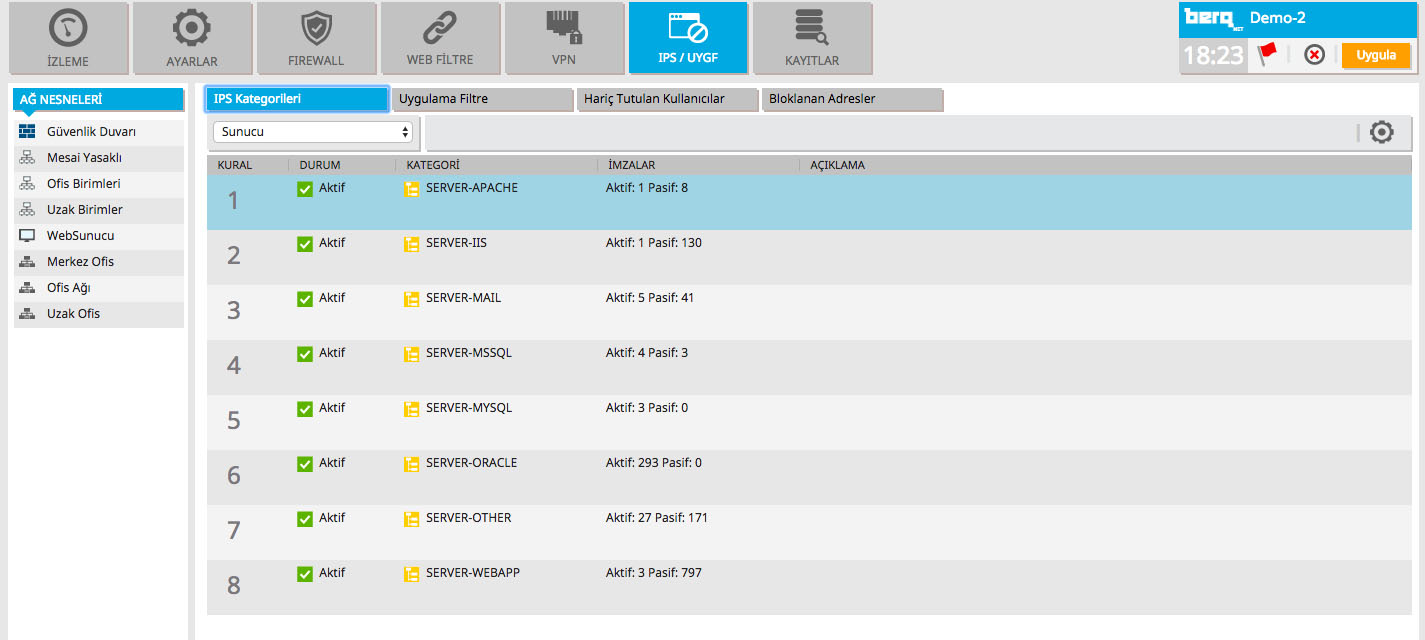Click the red X cancel icon
Screen dimensions: 1425x640
click(1314, 55)
